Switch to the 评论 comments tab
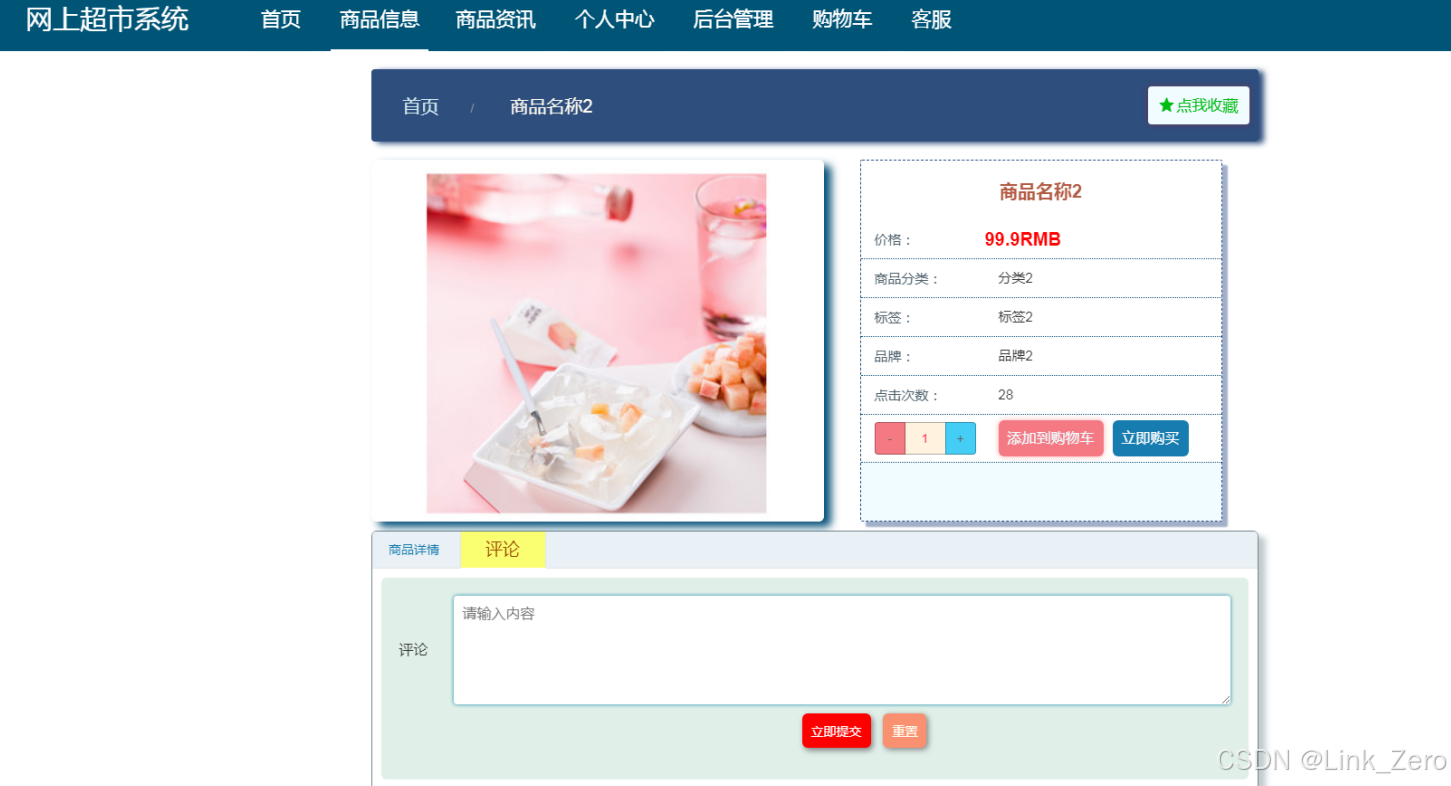1451x786 pixels. click(x=503, y=548)
